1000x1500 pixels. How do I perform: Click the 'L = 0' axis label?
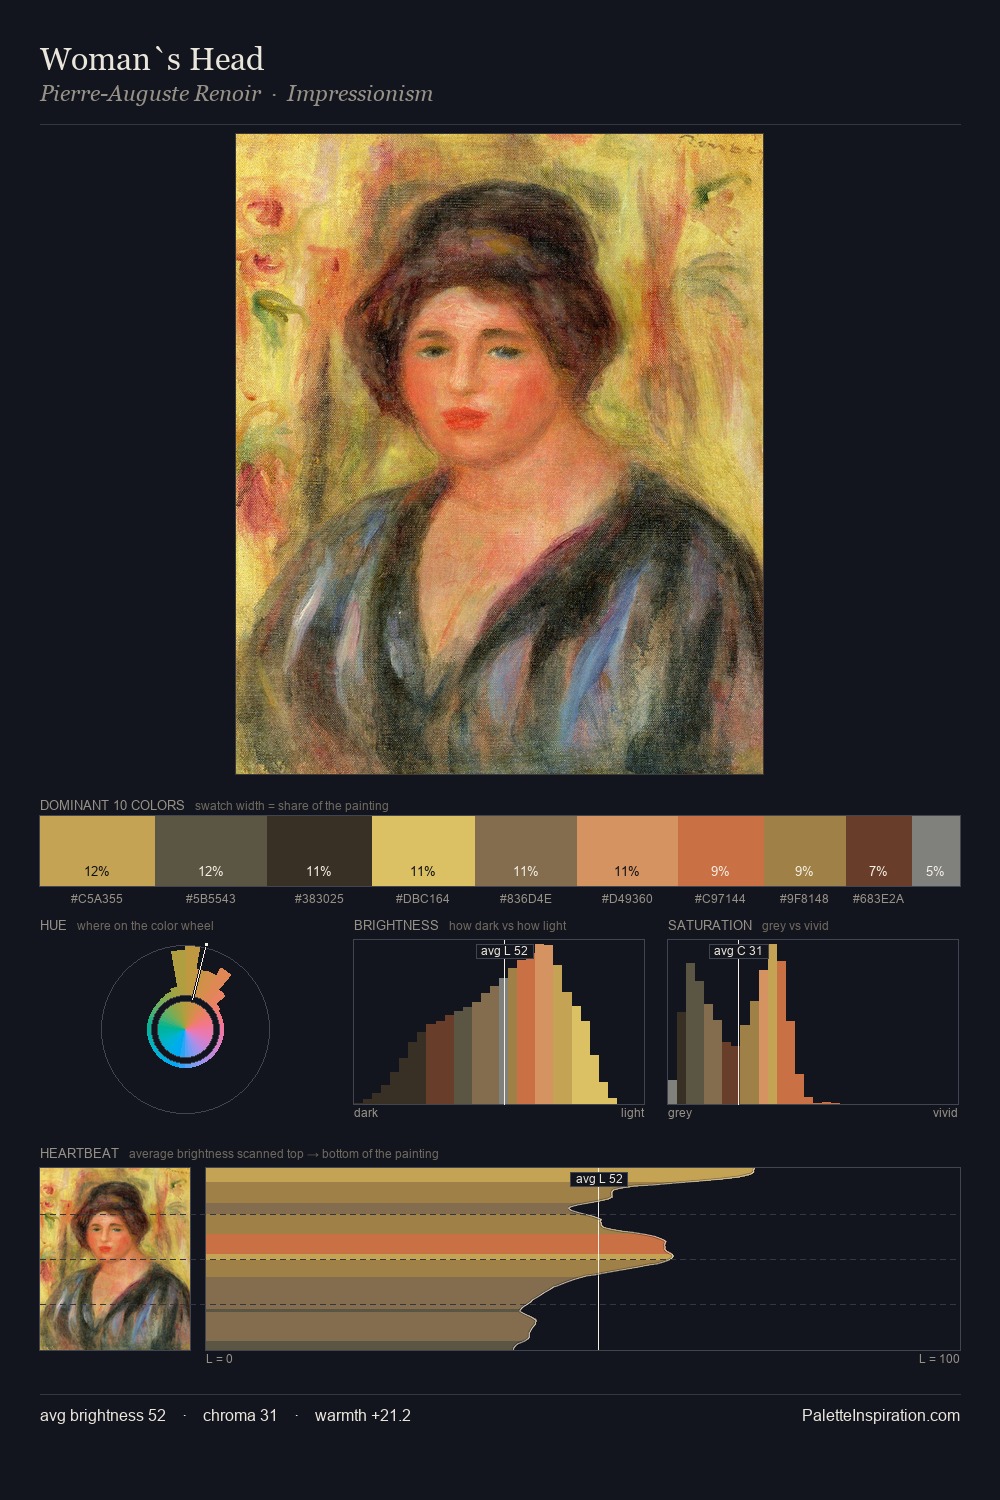tap(219, 1359)
